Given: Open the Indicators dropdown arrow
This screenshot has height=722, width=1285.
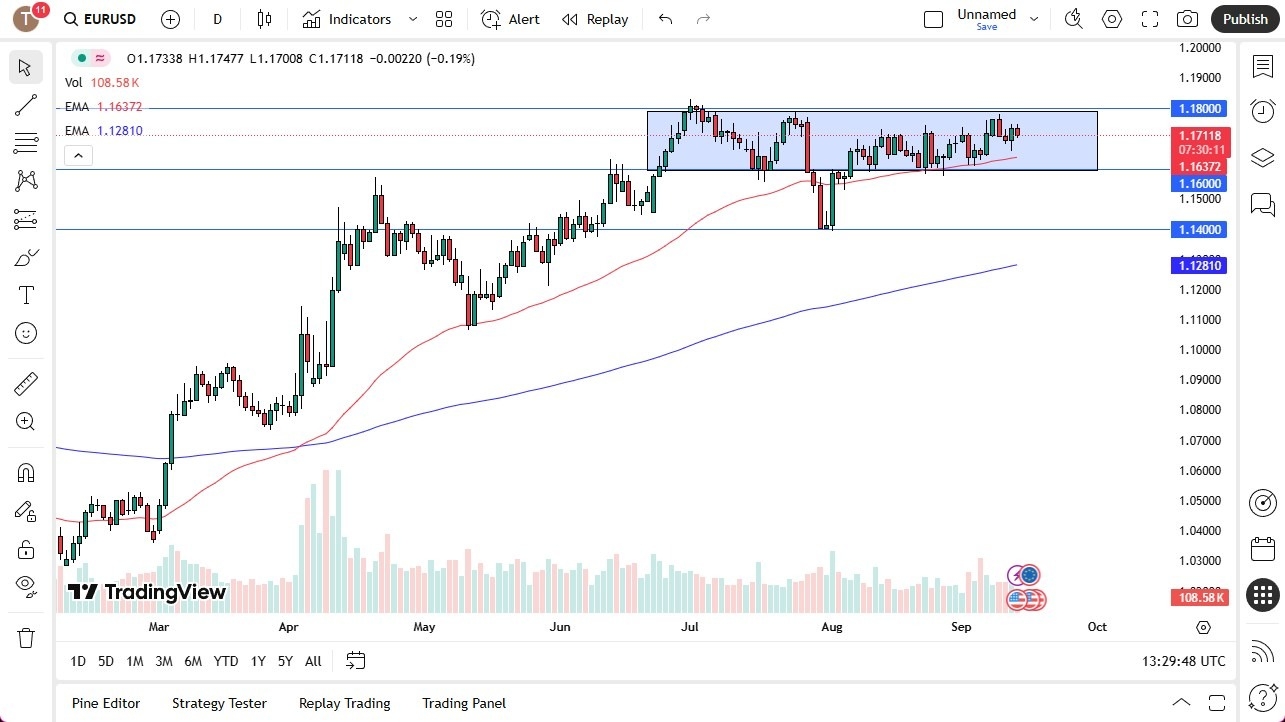Looking at the screenshot, I should point(411,18).
